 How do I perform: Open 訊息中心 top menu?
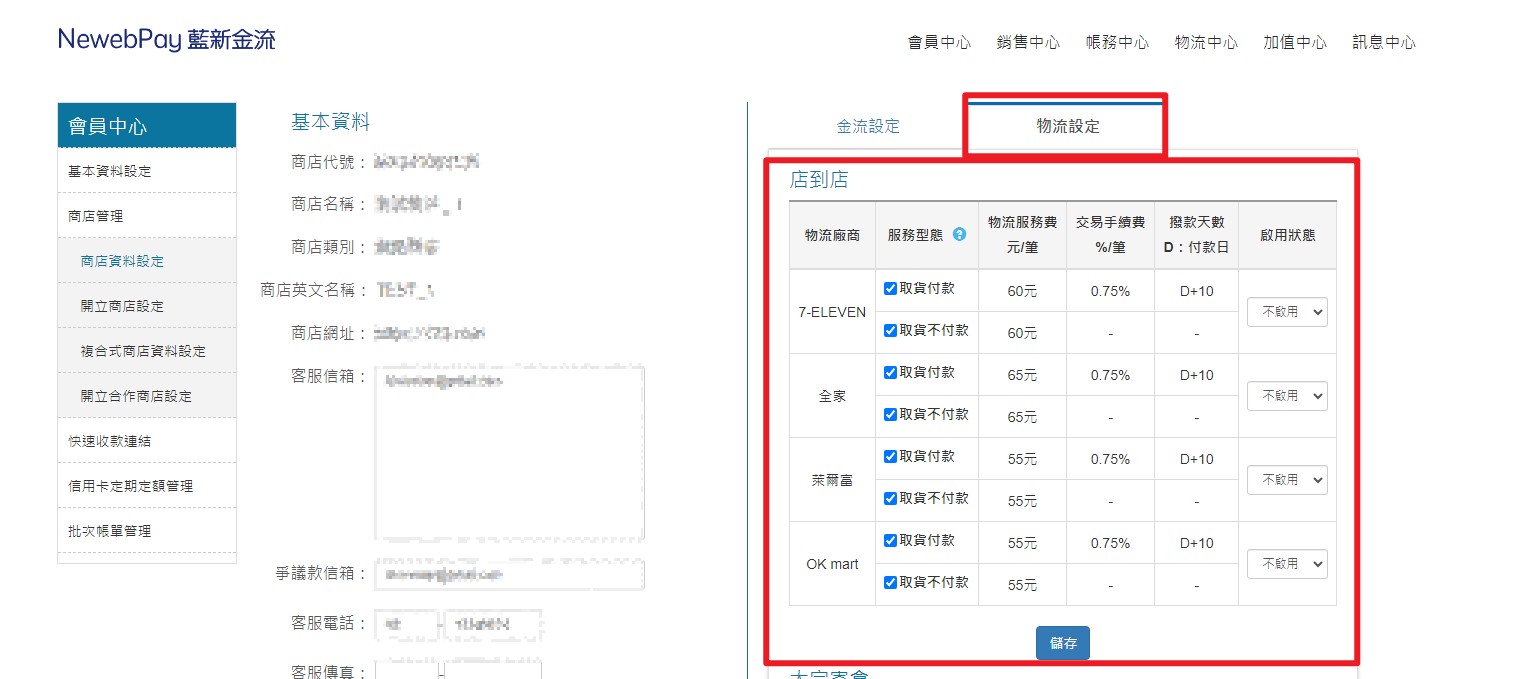click(x=1384, y=43)
